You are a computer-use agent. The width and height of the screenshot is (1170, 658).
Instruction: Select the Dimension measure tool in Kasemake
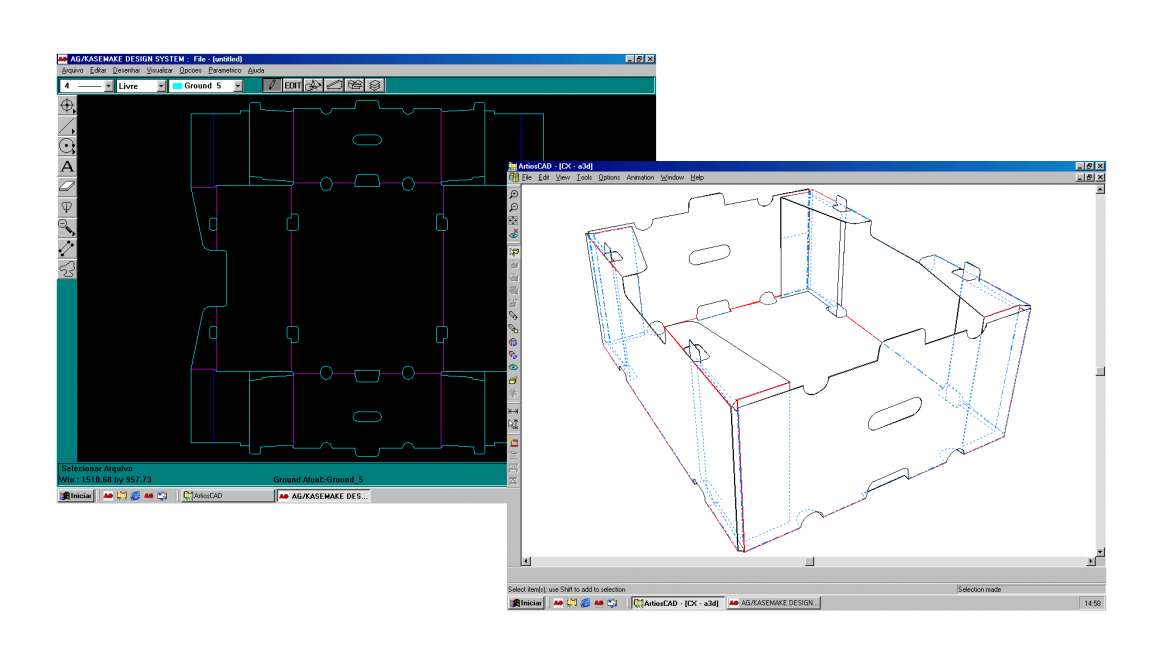67,248
